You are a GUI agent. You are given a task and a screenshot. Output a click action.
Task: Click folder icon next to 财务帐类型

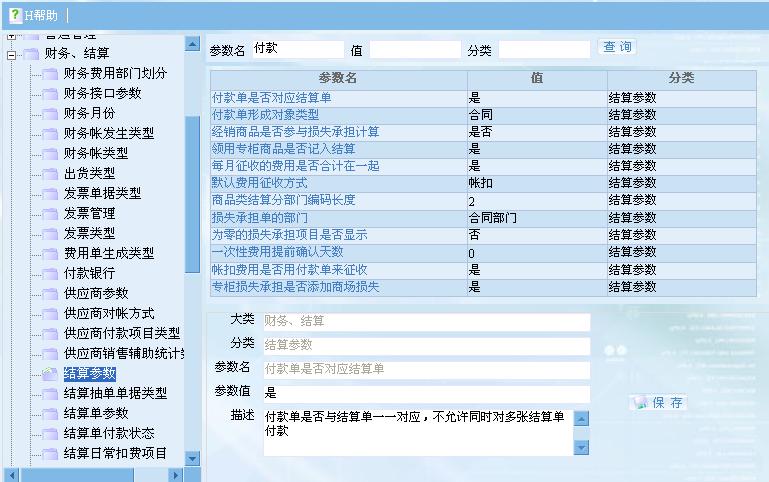tap(50, 153)
